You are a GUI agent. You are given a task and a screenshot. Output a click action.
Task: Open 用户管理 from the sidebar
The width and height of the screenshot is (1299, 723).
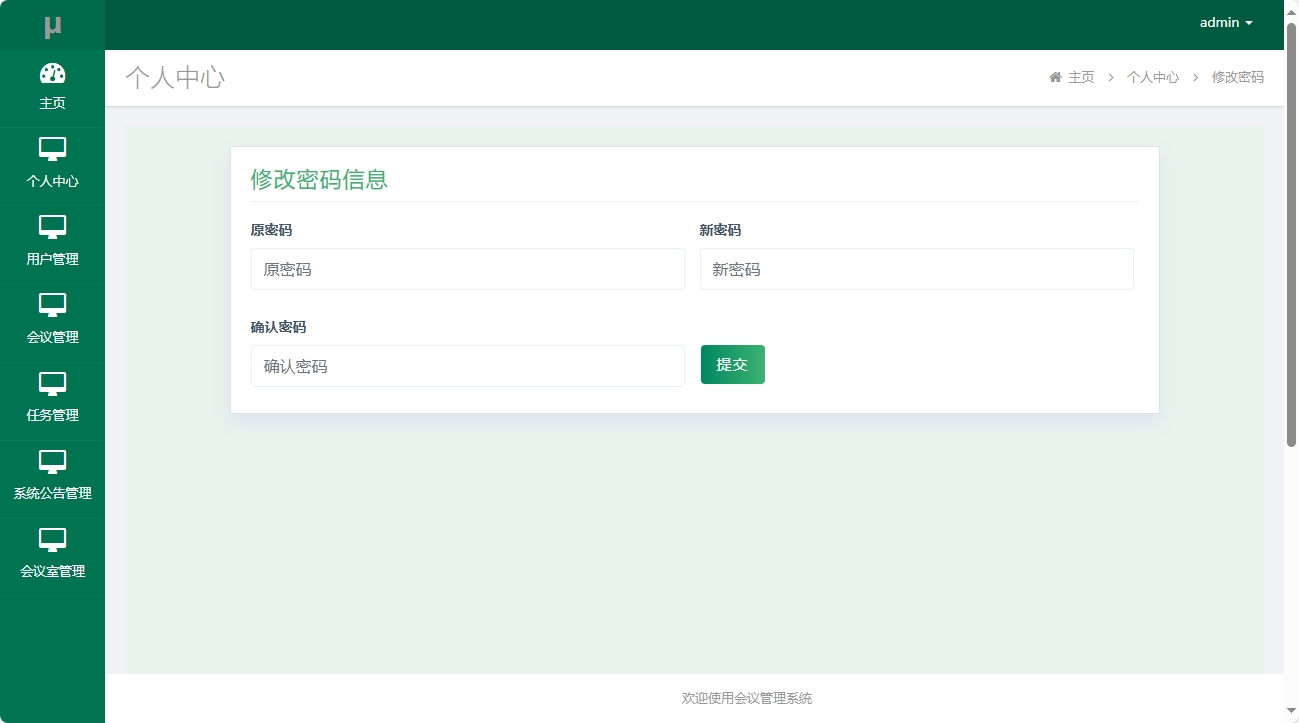point(53,258)
